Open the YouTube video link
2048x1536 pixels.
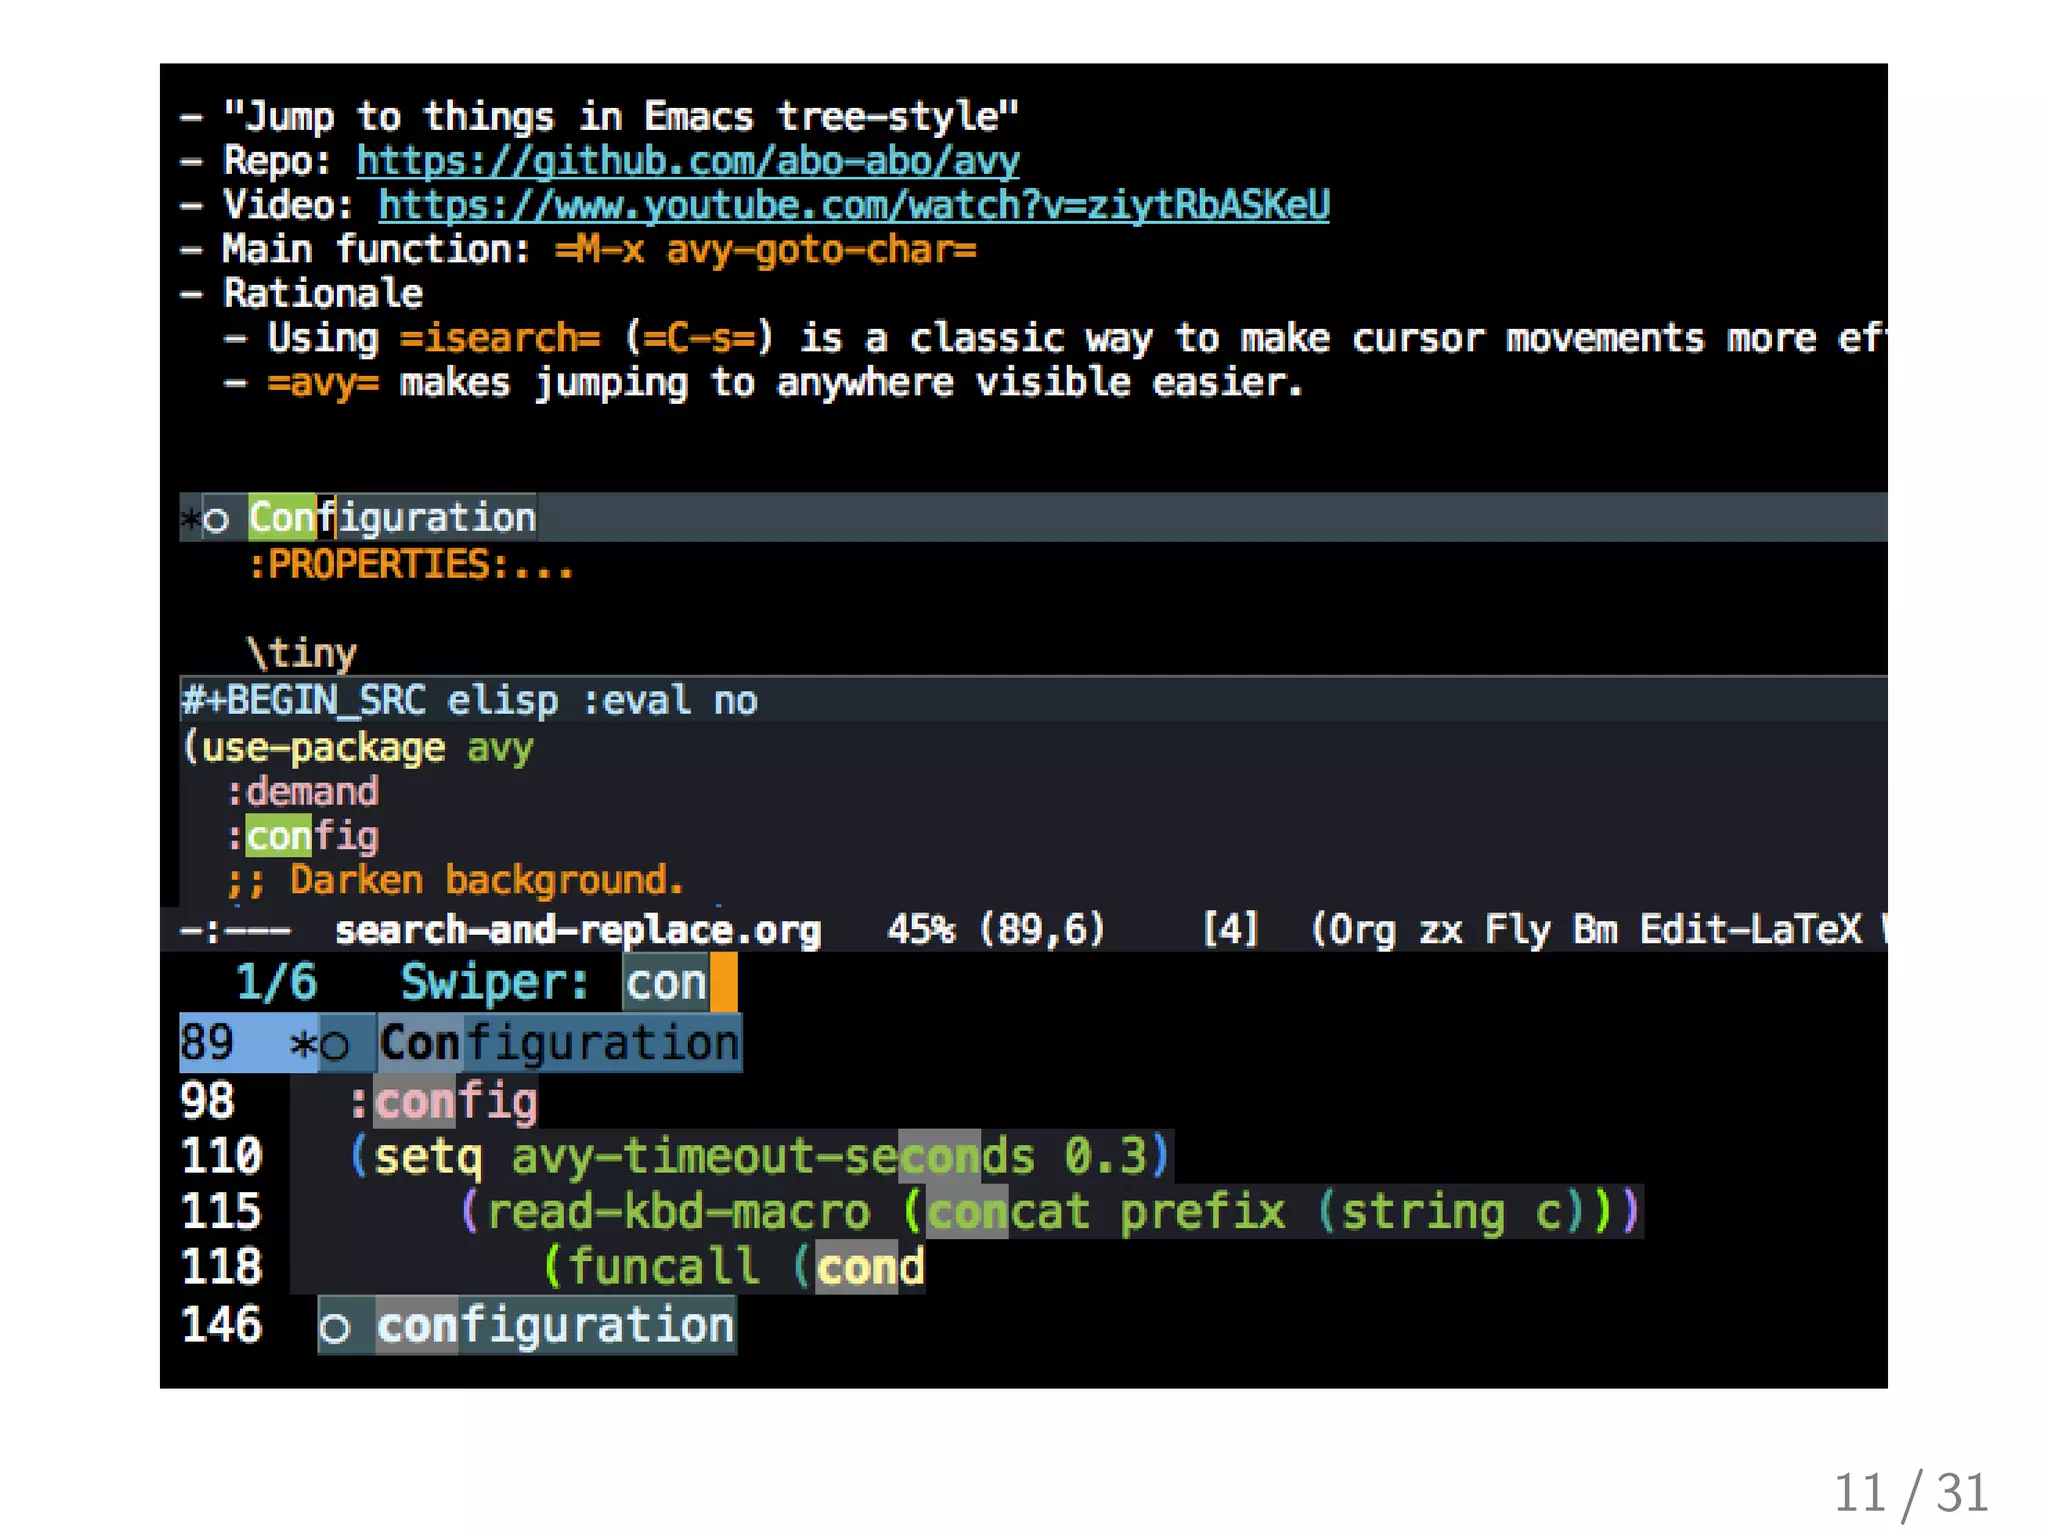853,205
